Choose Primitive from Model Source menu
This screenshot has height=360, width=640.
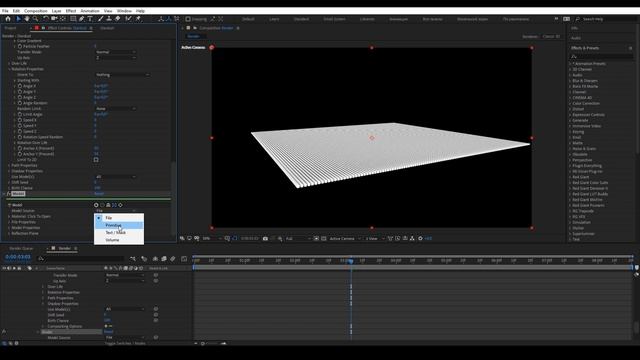119,225
